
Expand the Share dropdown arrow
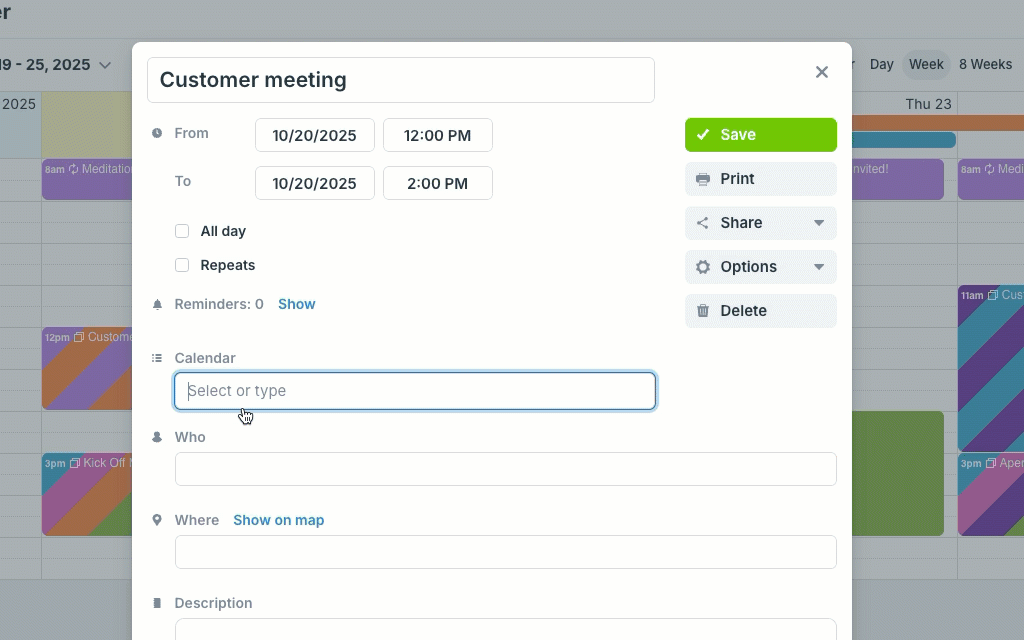click(x=819, y=223)
